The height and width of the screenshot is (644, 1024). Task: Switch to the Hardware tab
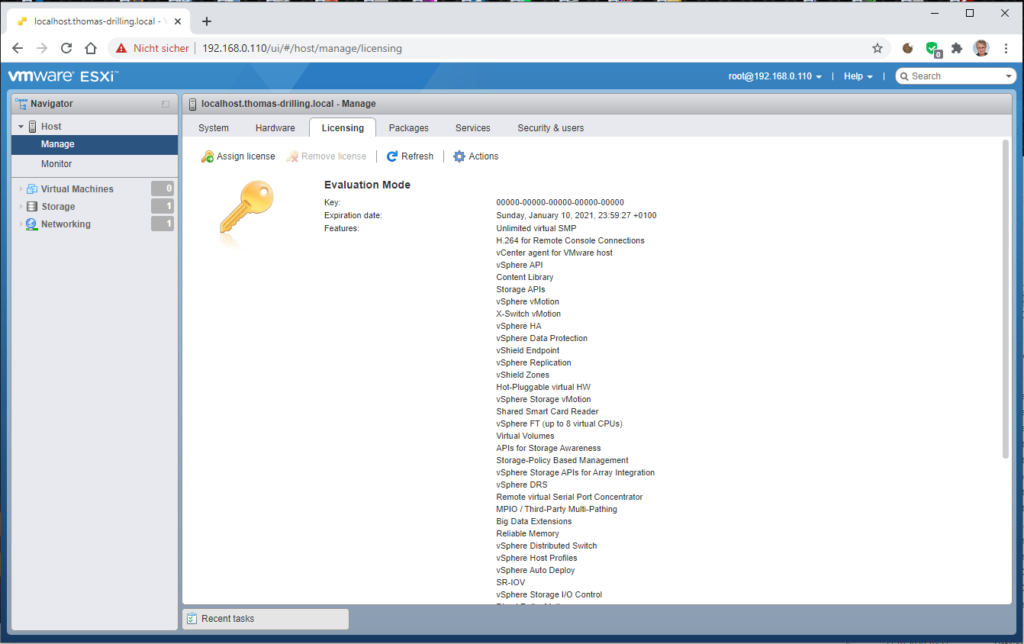(x=275, y=128)
